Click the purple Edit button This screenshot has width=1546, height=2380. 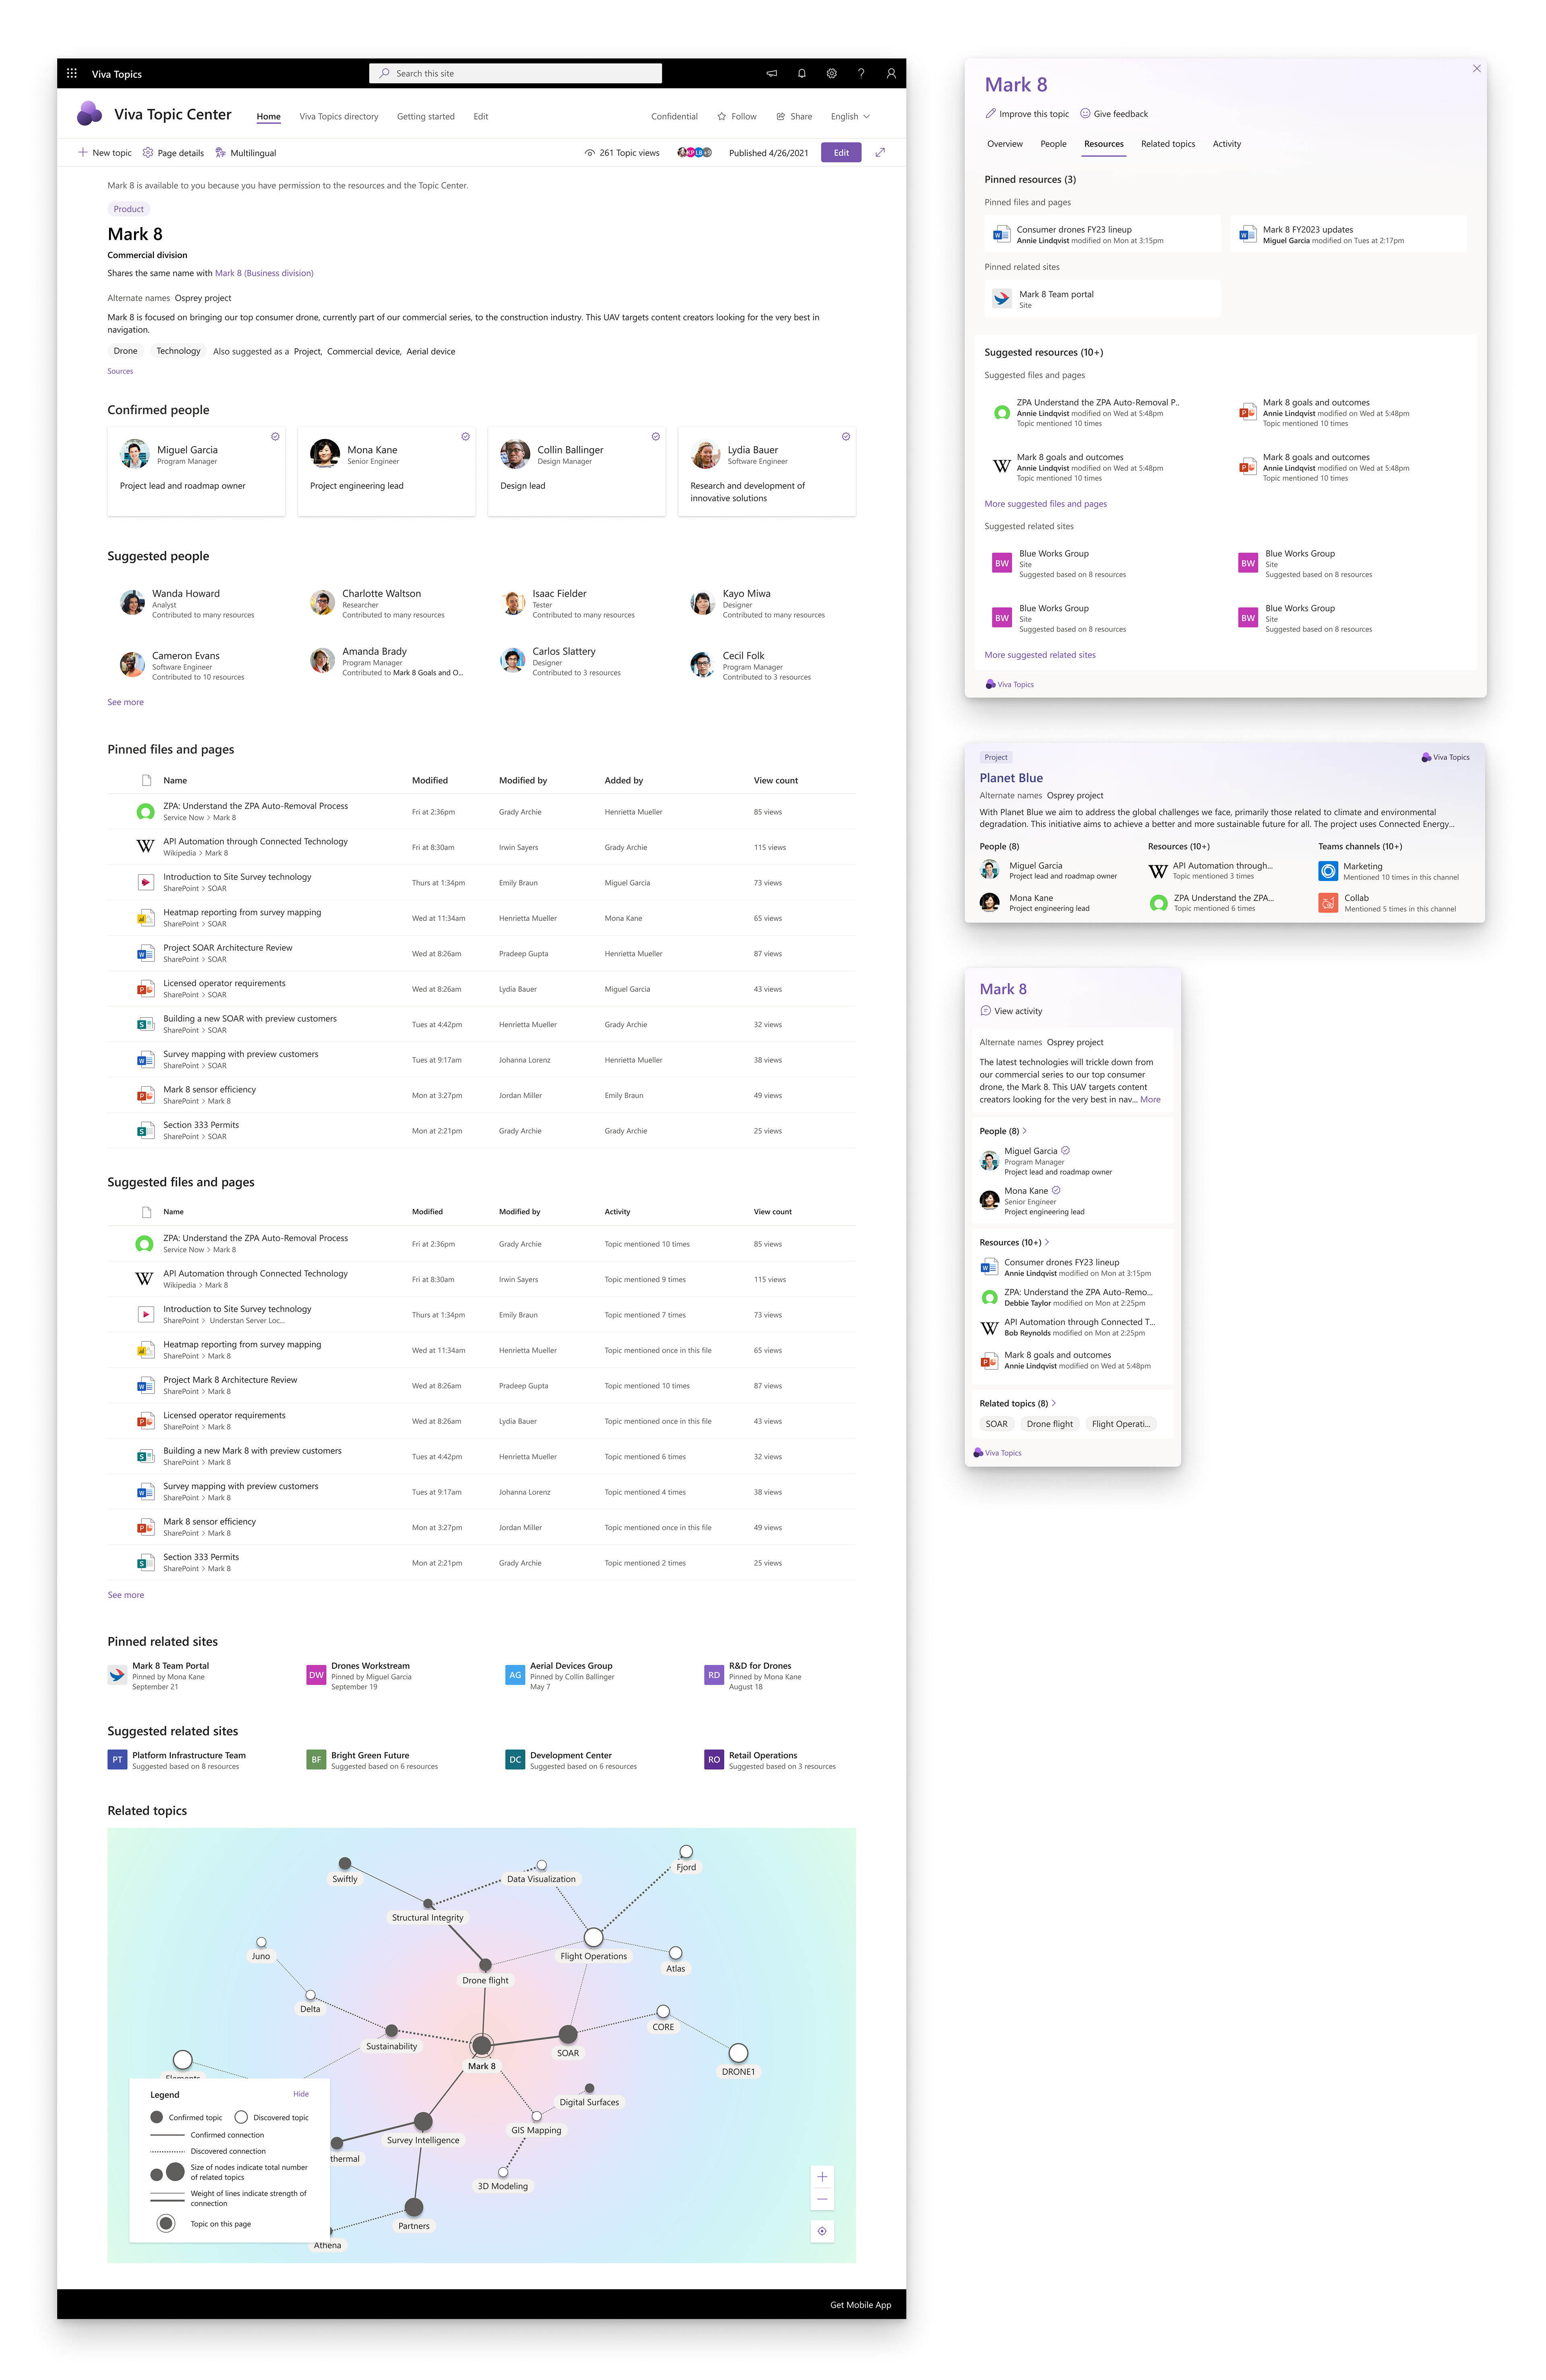point(841,153)
